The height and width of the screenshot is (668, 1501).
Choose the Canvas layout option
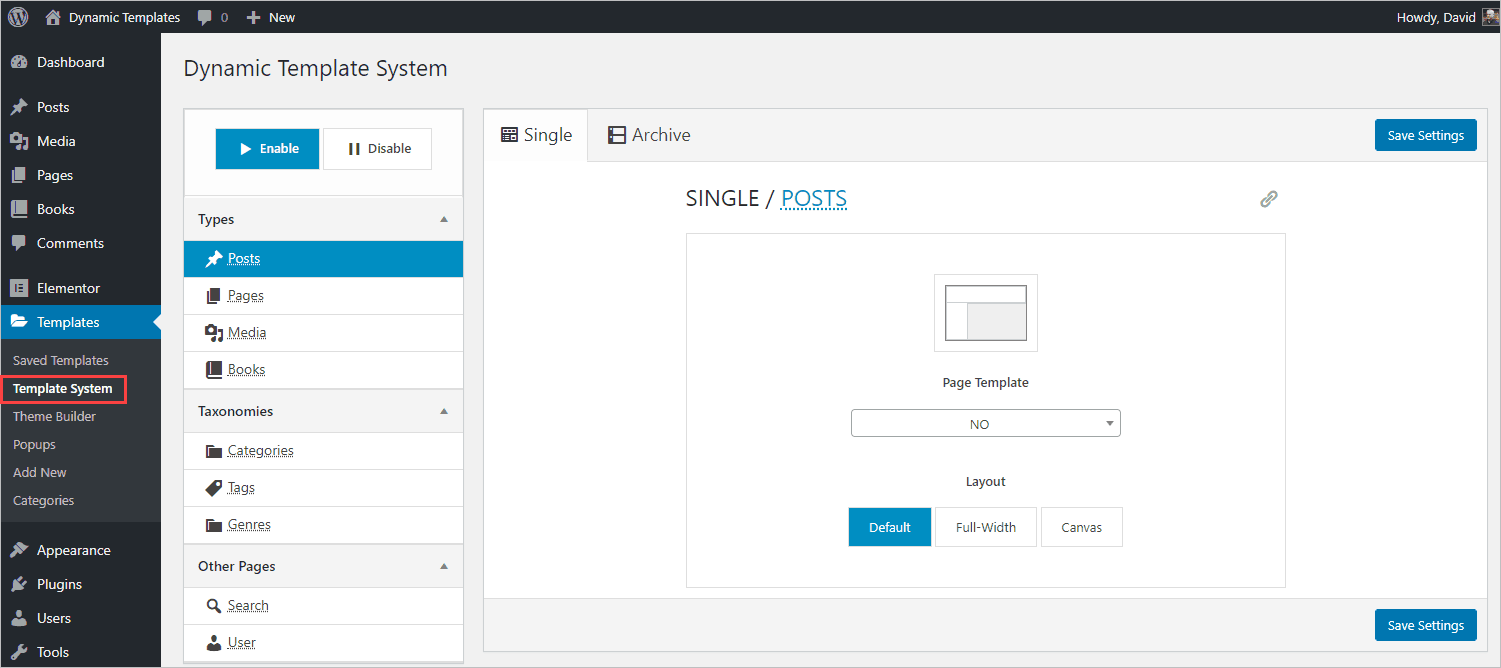coord(1081,527)
